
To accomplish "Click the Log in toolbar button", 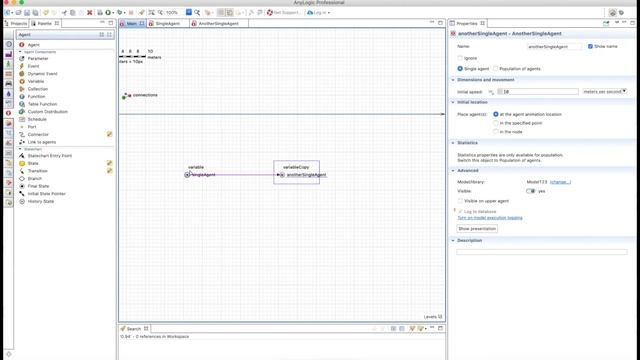I will coord(318,13).
